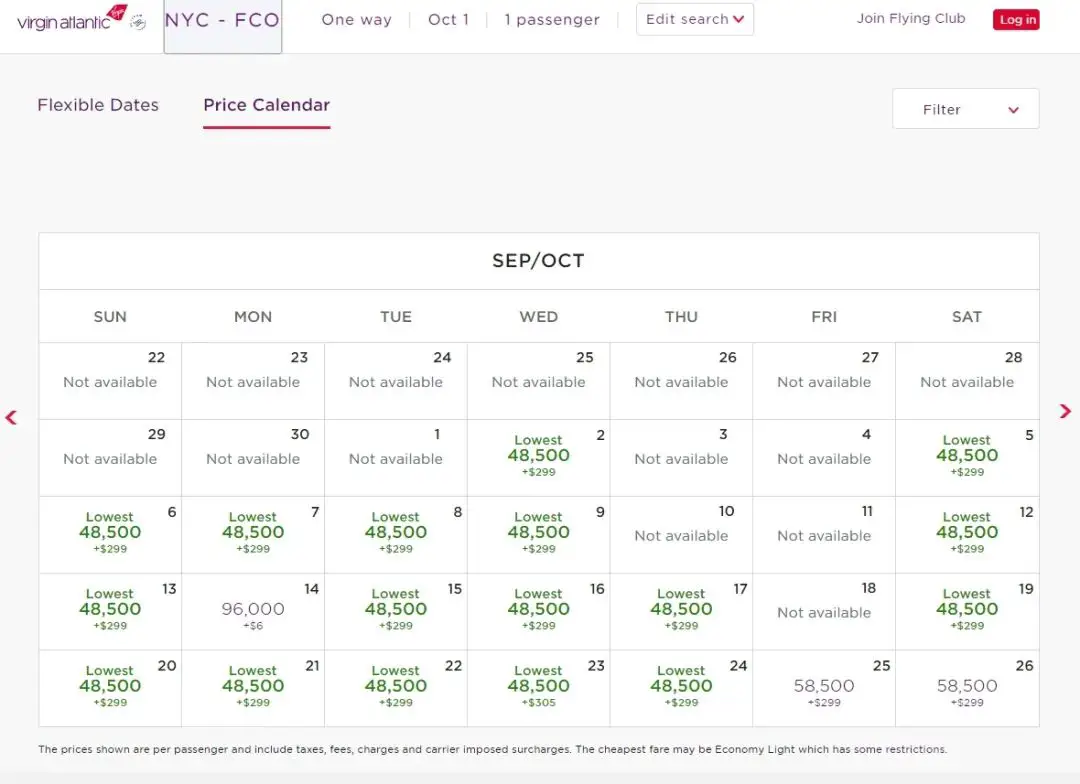Select Sunday October 6 lowest fare
1080x784 pixels.
tap(110, 533)
